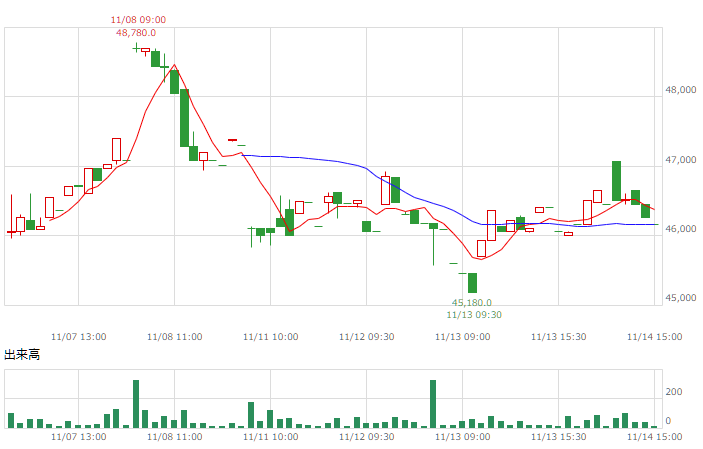The height and width of the screenshot is (449, 703).
Task: Click price chart date label 11/12 09:30
Action: point(367,337)
